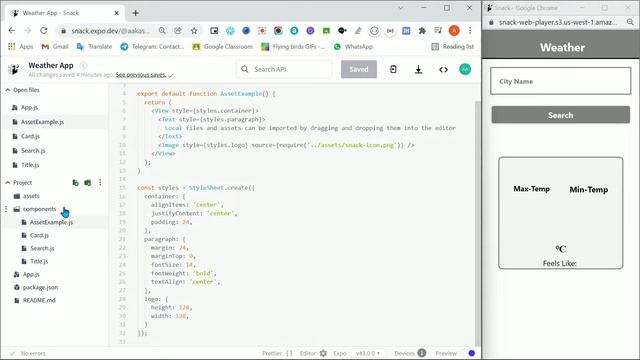Image resolution: width=640 pixels, height=360 pixels.
Task: Reload the browser page
Action: pos(44,31)
